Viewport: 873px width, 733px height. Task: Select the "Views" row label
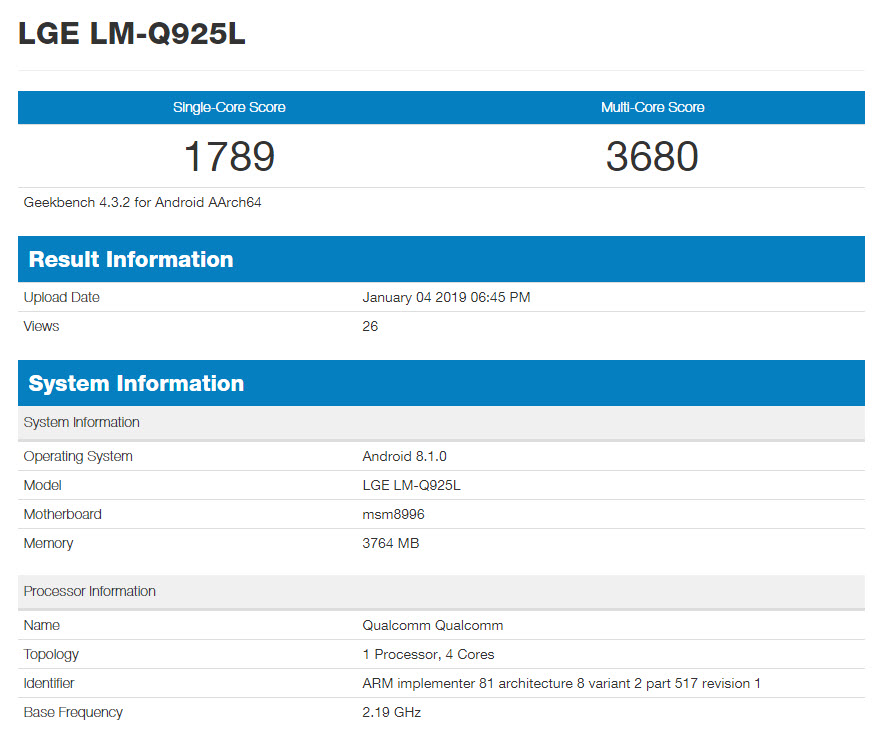[41, 326]
